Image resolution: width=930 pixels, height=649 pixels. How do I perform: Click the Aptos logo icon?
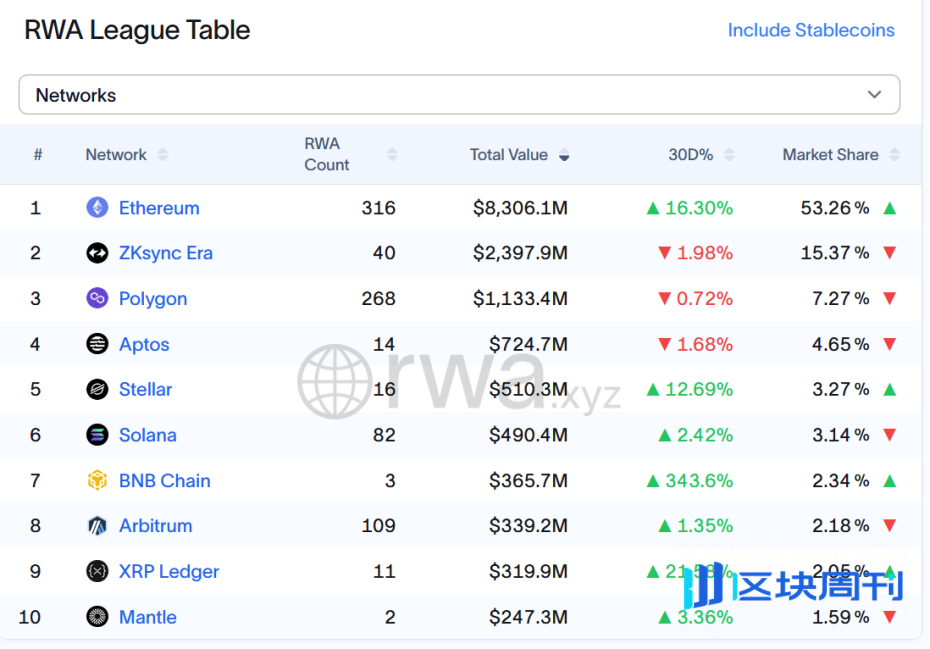[x=97, y=343]
